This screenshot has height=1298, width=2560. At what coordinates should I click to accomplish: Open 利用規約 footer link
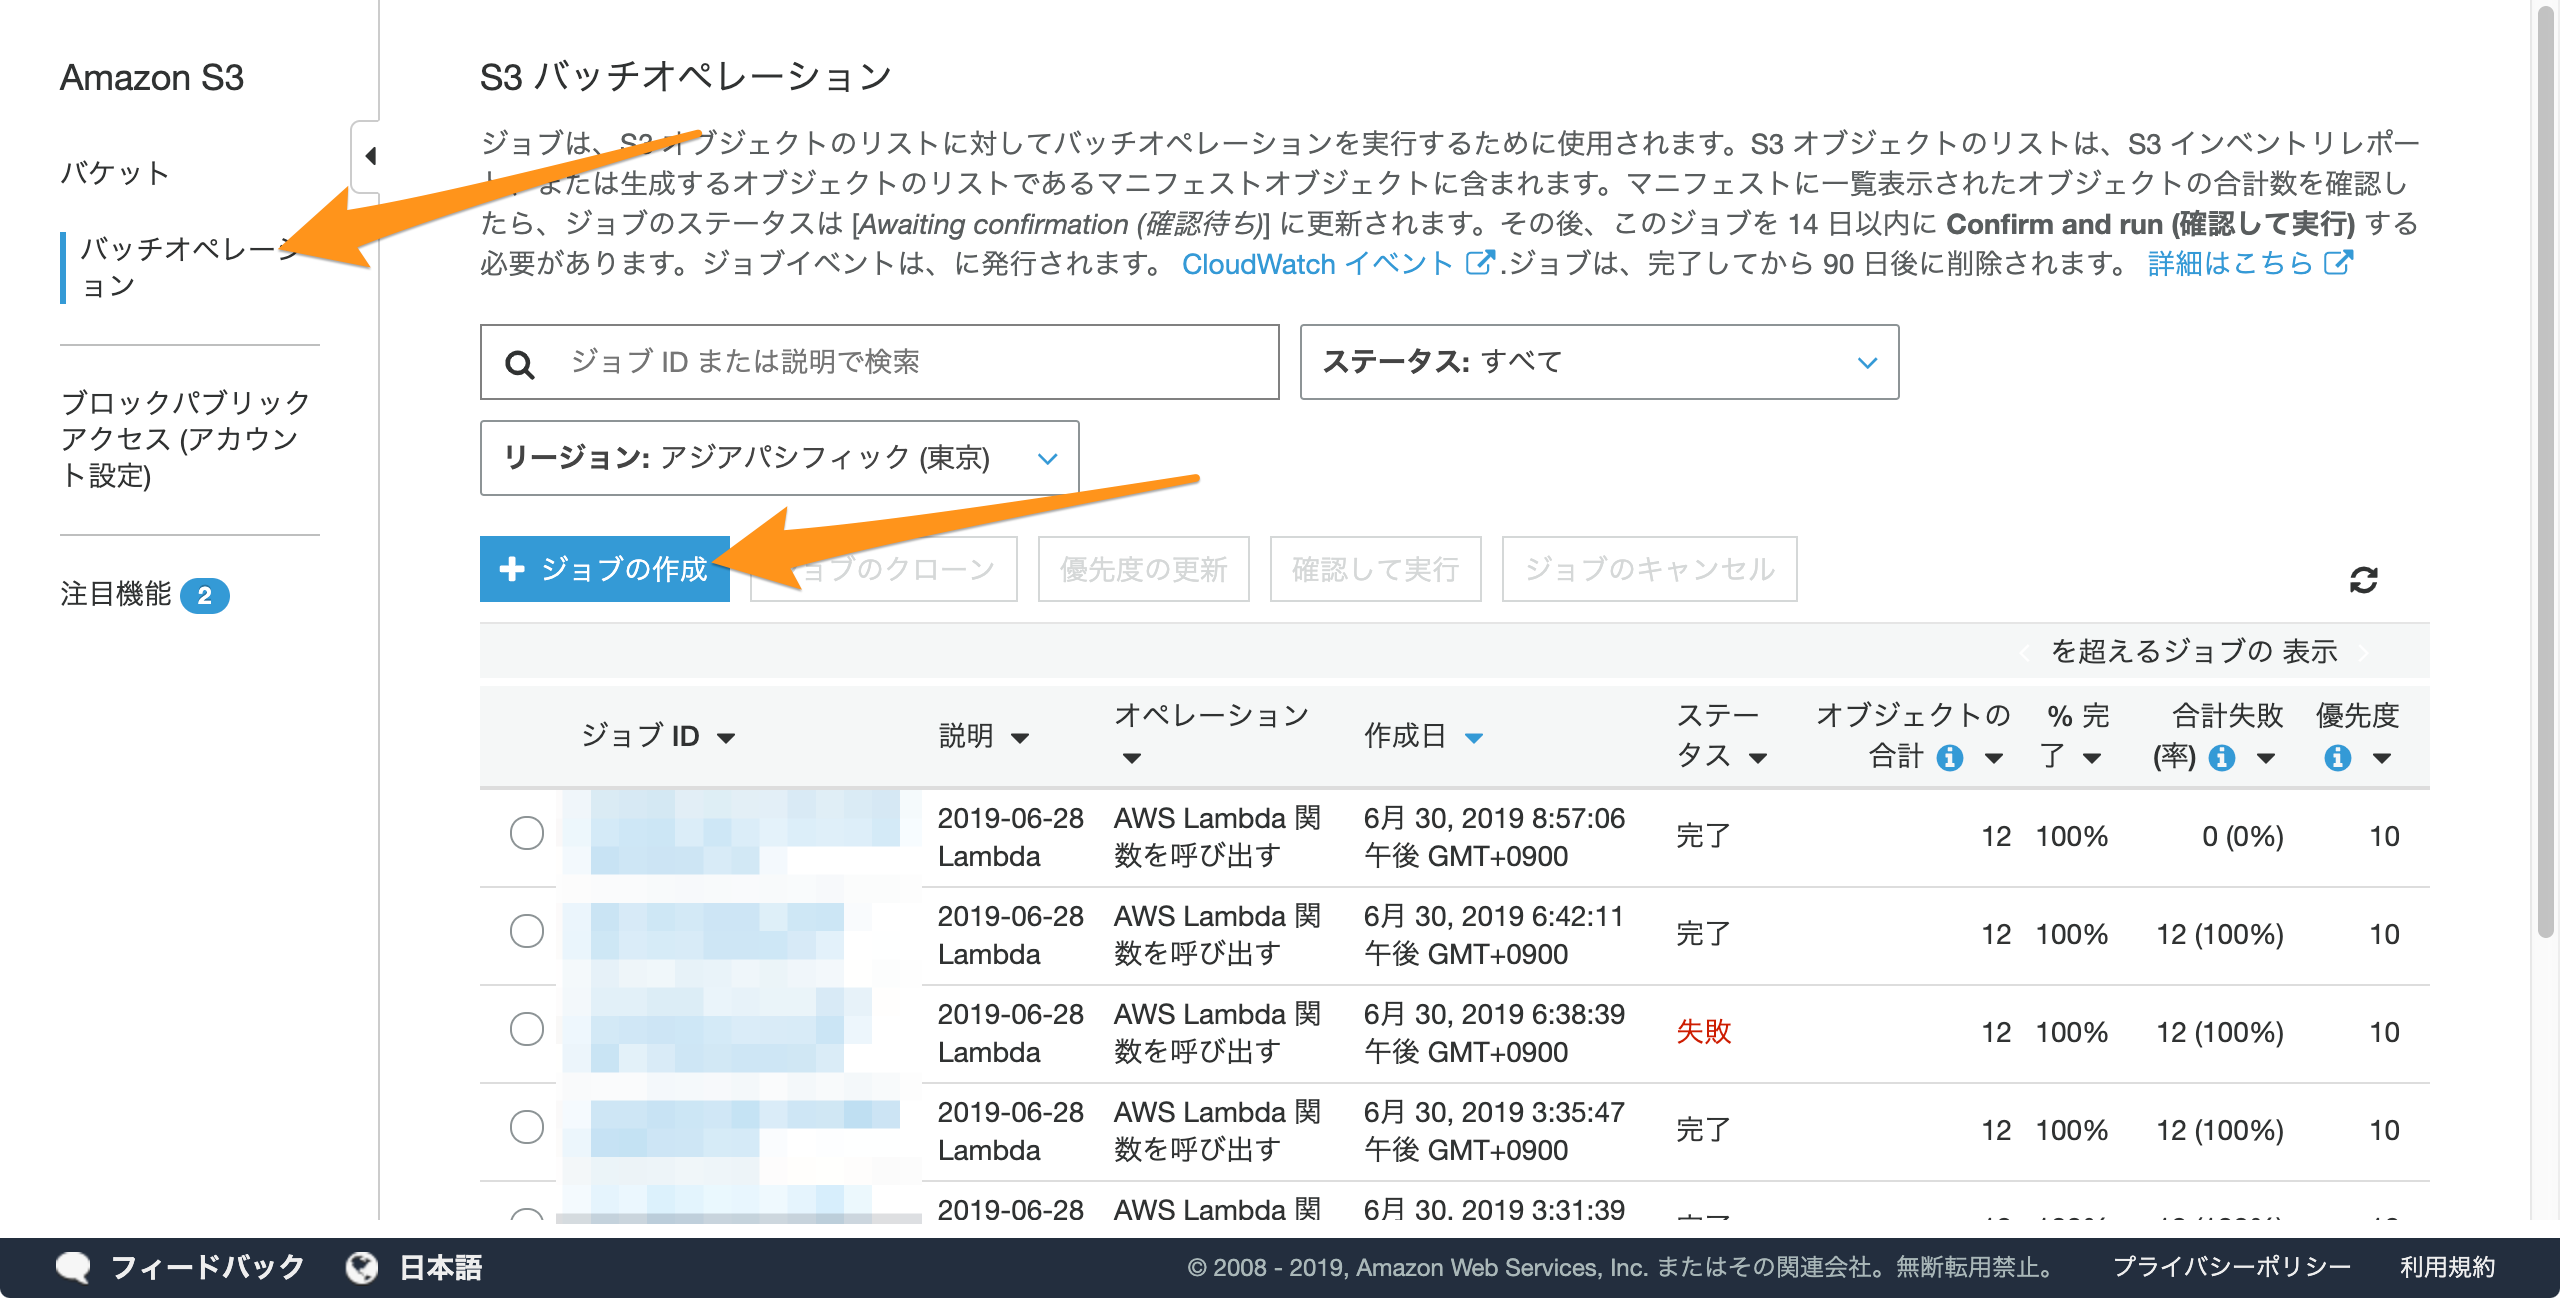coord(2447,1268)
